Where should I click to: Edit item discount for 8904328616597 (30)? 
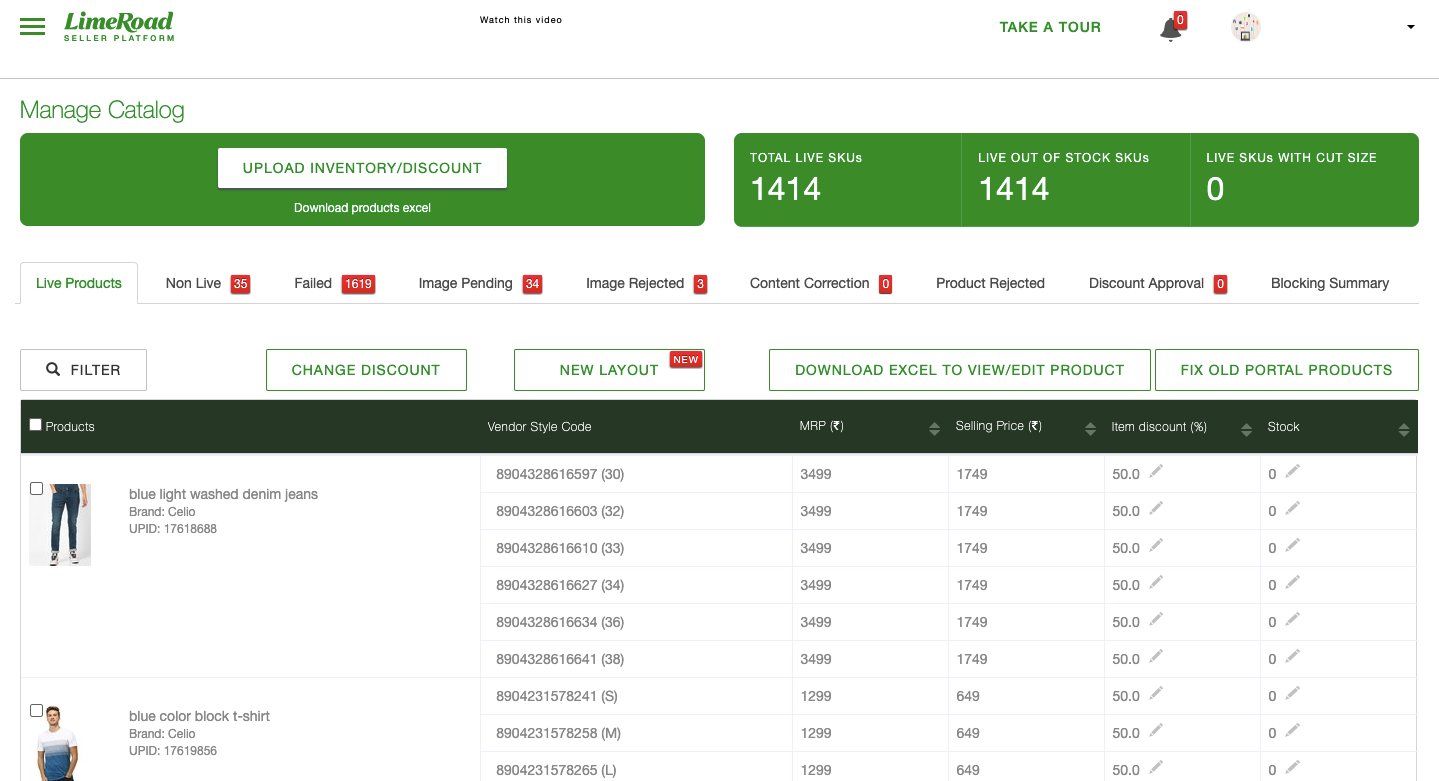1156,472
